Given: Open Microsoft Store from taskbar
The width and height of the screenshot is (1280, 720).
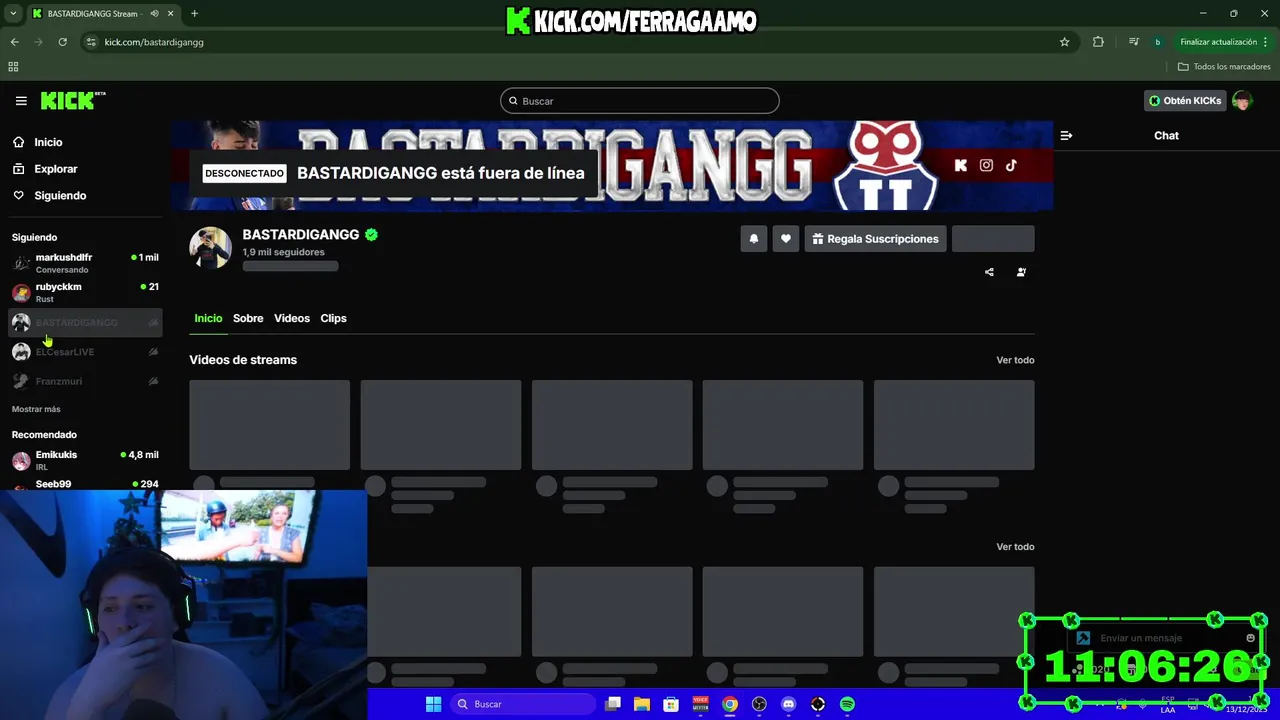Looking at the screenshot, I should pyautogui.click(x=671, y=704).
